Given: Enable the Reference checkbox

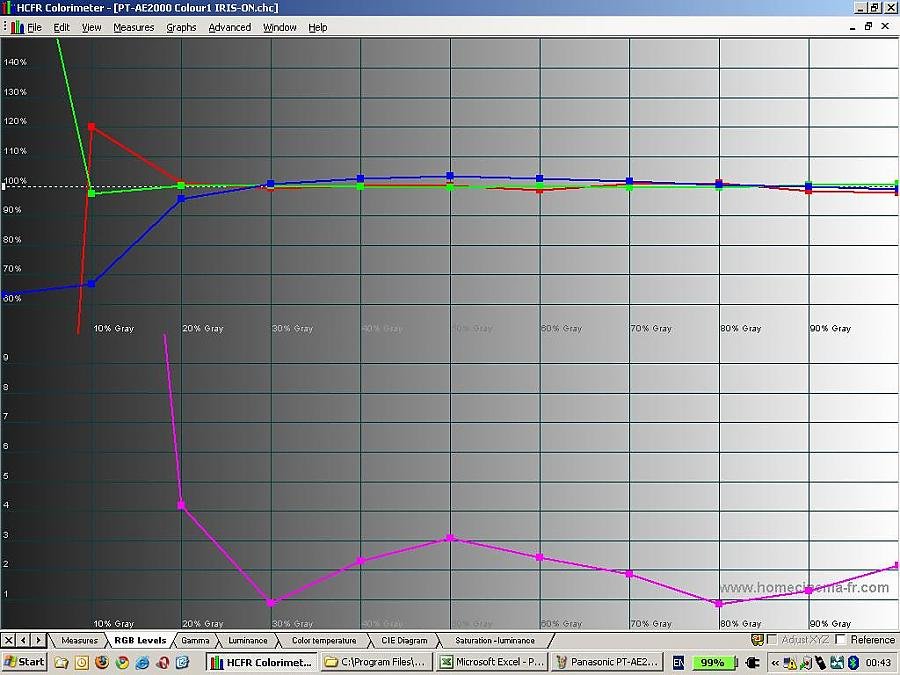Looking at the screenshot, I should click(x=841, y=640).
